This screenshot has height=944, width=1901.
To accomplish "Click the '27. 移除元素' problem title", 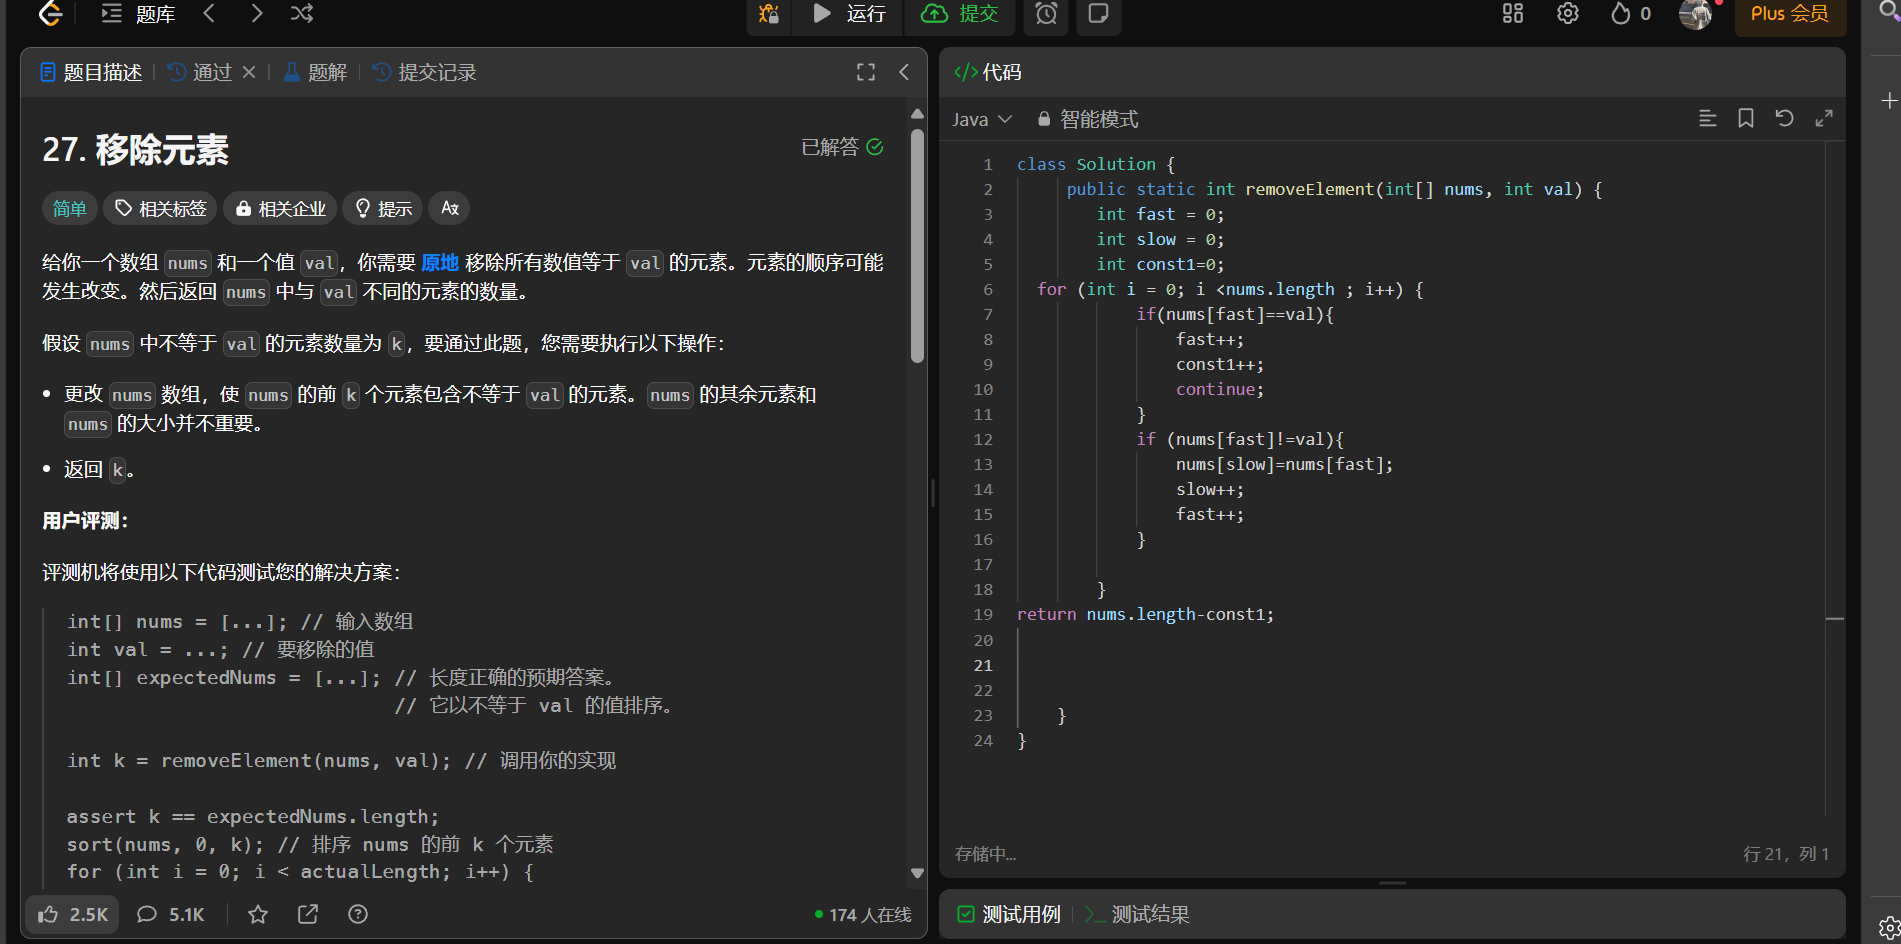I will pos(136,150).
